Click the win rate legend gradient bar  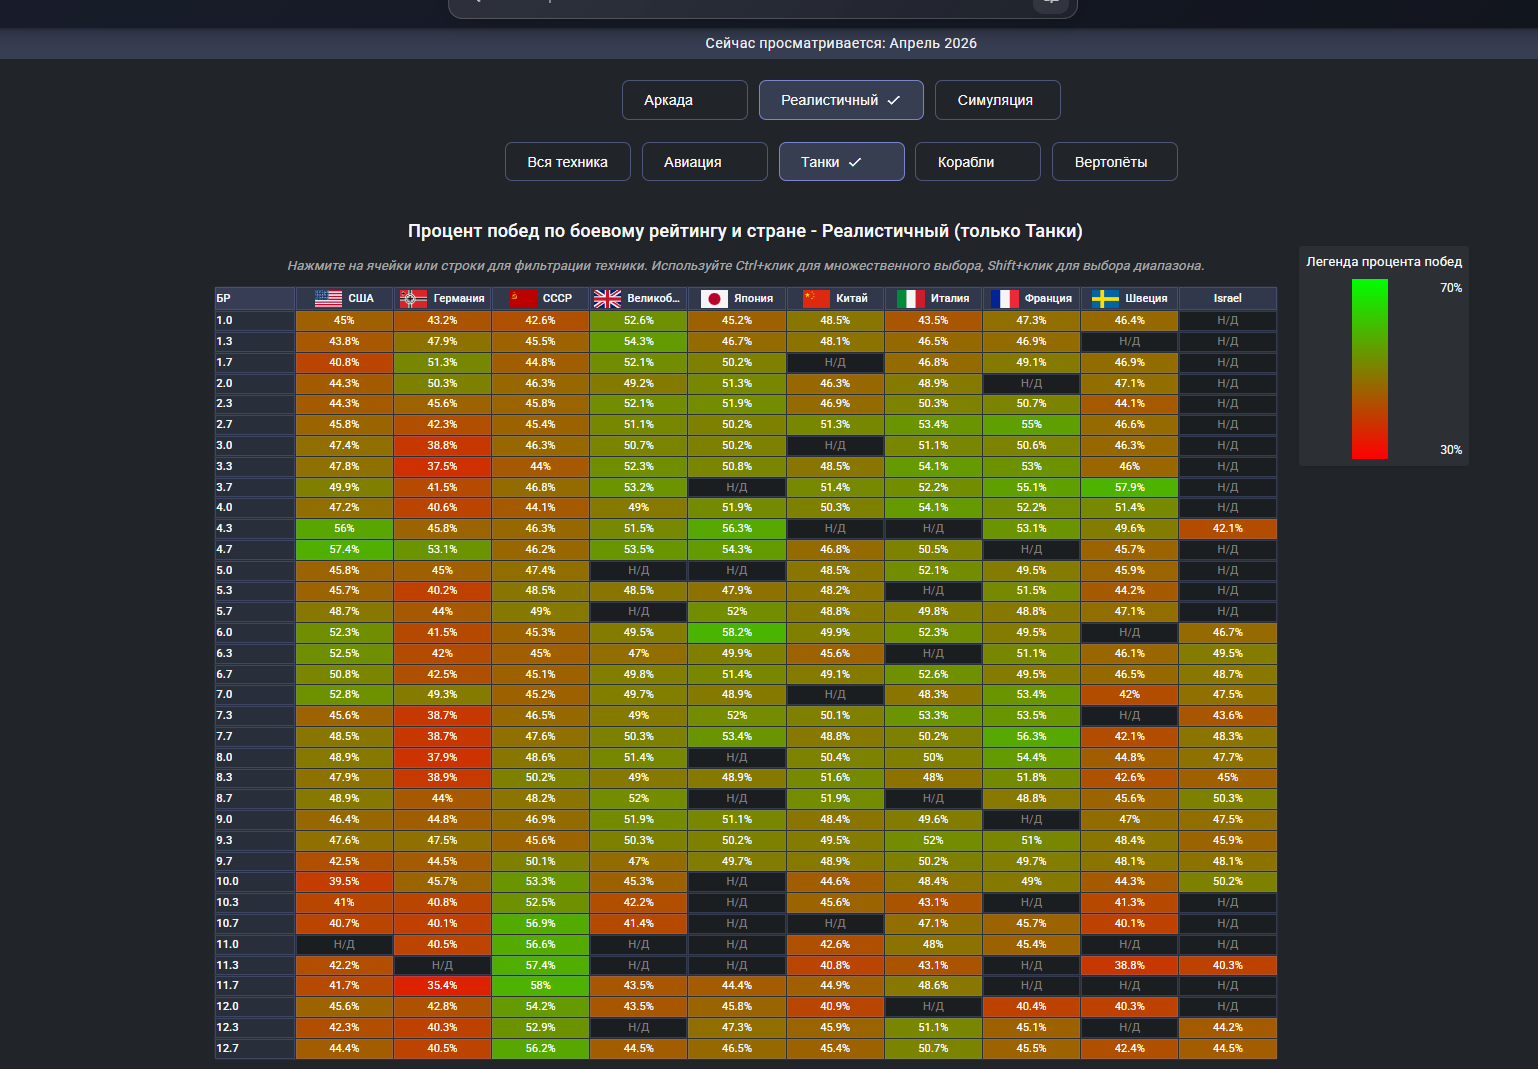[1370, 369]
